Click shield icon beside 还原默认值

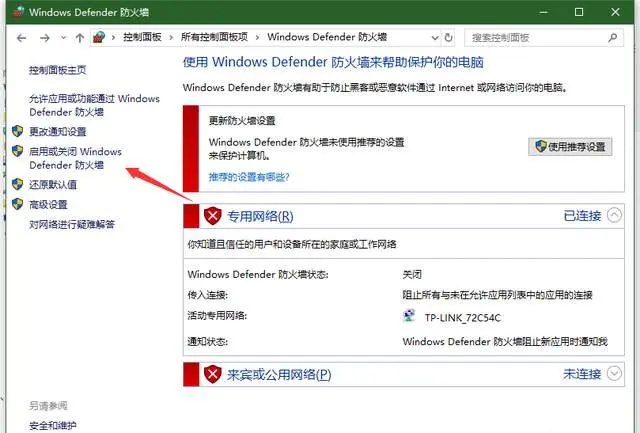[x=17, y=184]
